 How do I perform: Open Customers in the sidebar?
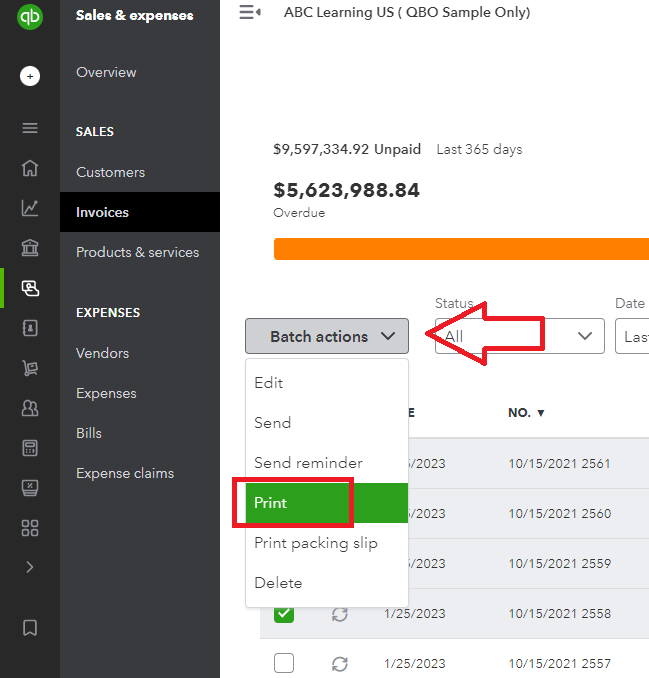[x=110, y=172]
